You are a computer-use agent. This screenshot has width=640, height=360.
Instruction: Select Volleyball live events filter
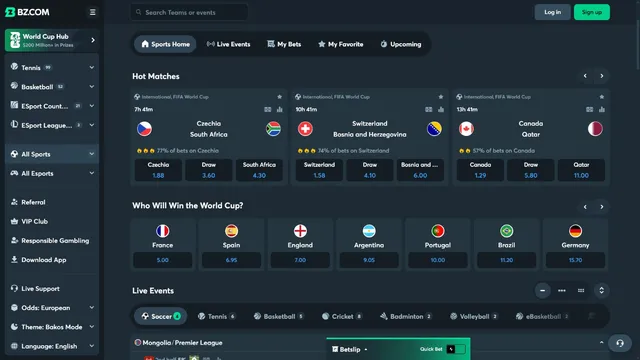(474, 316)
